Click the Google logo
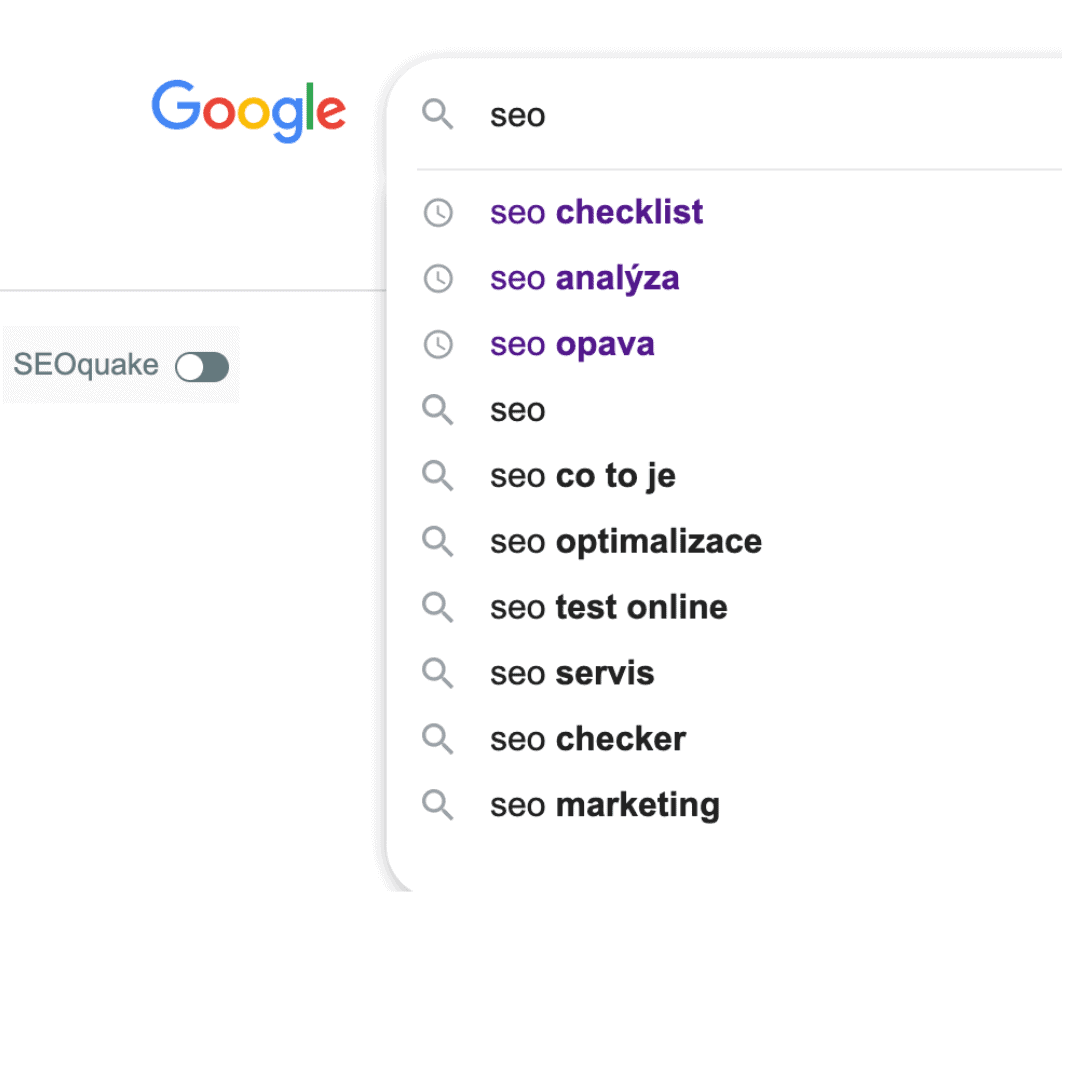The height and width of the screenshot is (1080, 1080). 249,110
